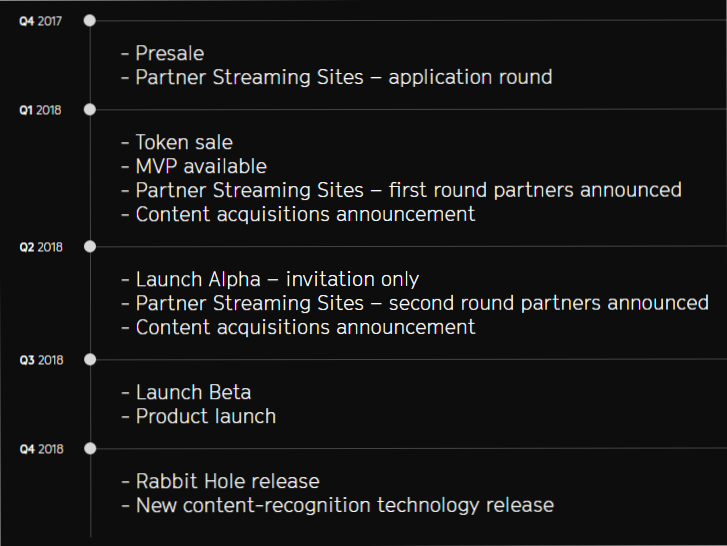Viewport: 727px width, 546px height.
Task: Click the Q3 2018 timeline dot
Action: coord(90,360)
